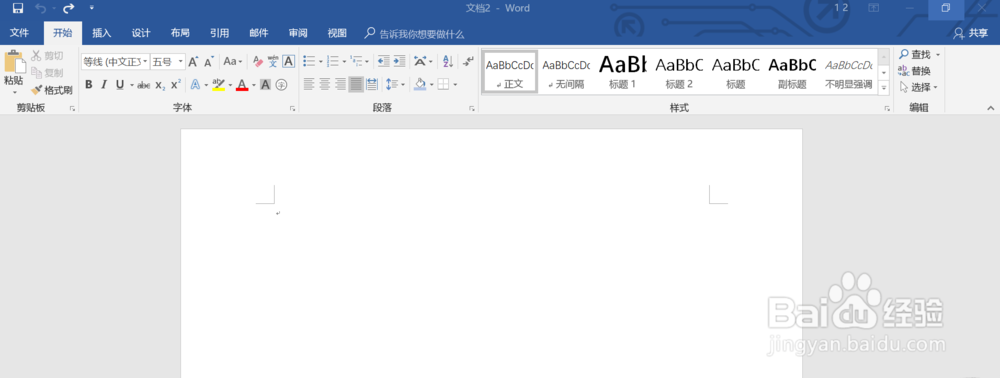Apply character border (boxed A) icon
Viewport: 1000px width, 378px height.
point(288,62)
